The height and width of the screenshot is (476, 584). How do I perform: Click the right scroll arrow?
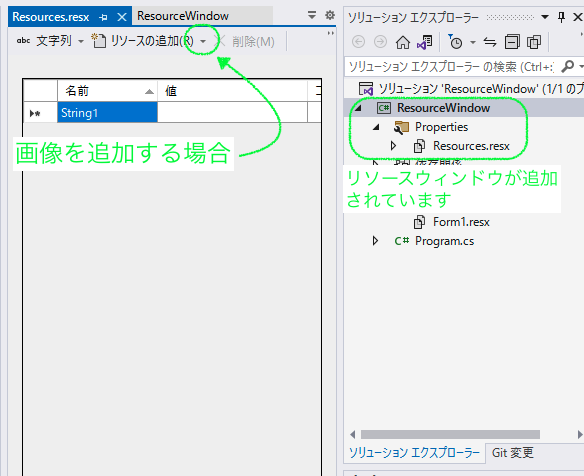pyautogui.click(x=580, y=435)
